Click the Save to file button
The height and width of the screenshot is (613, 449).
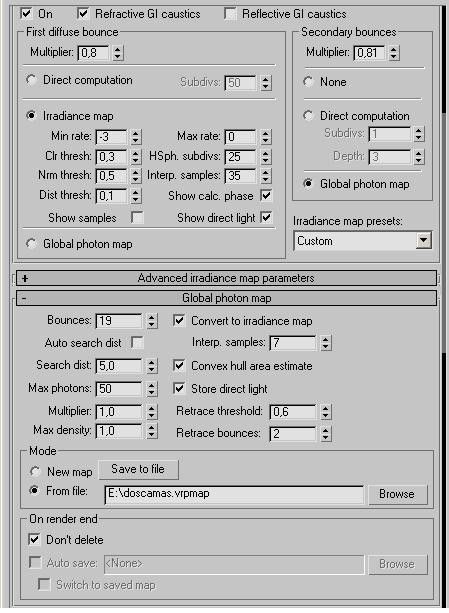click(x=138, y=469)
